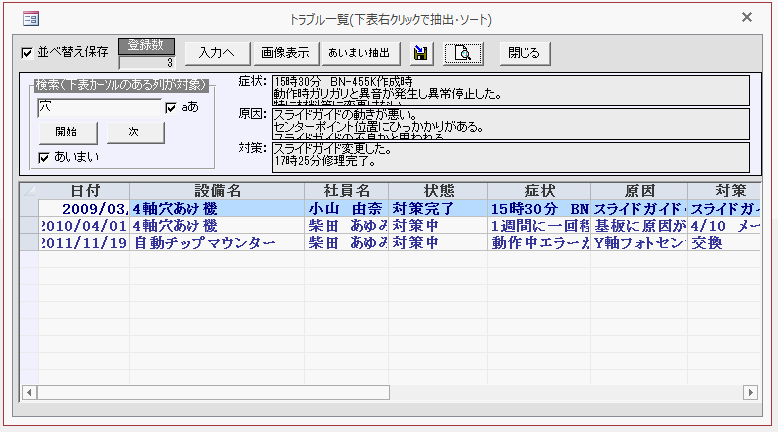
Task: Click 自動チップマウンター equipment cell
Action: (217, 243)
